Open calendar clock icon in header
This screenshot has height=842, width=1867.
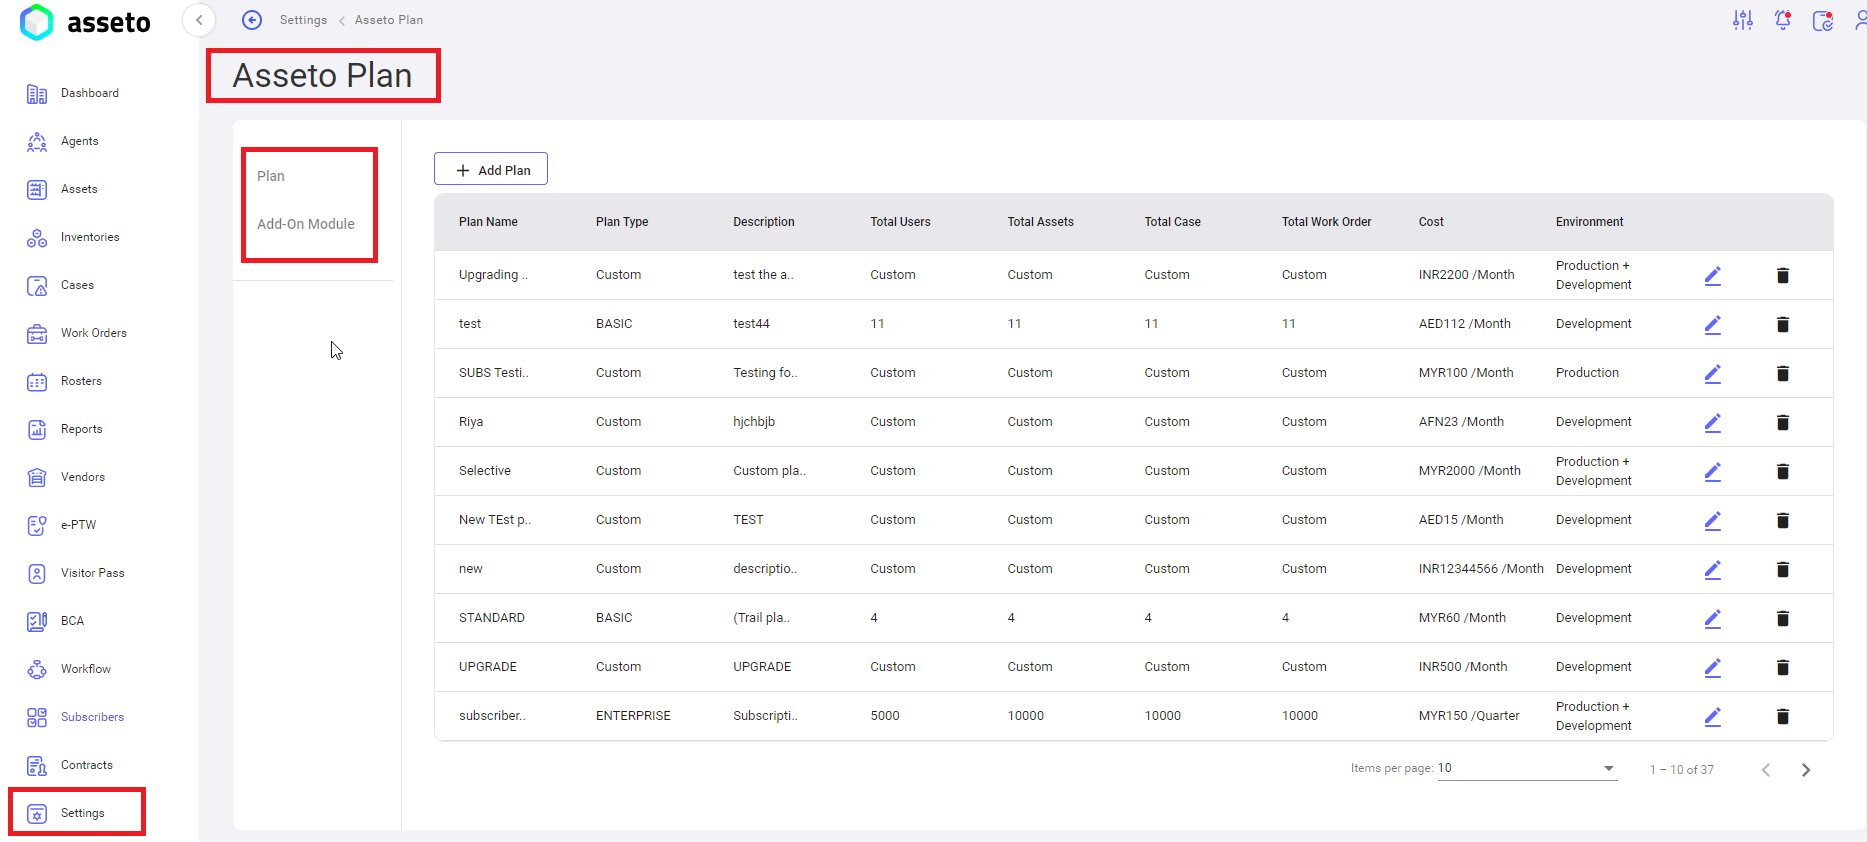tap(1823, 20)
